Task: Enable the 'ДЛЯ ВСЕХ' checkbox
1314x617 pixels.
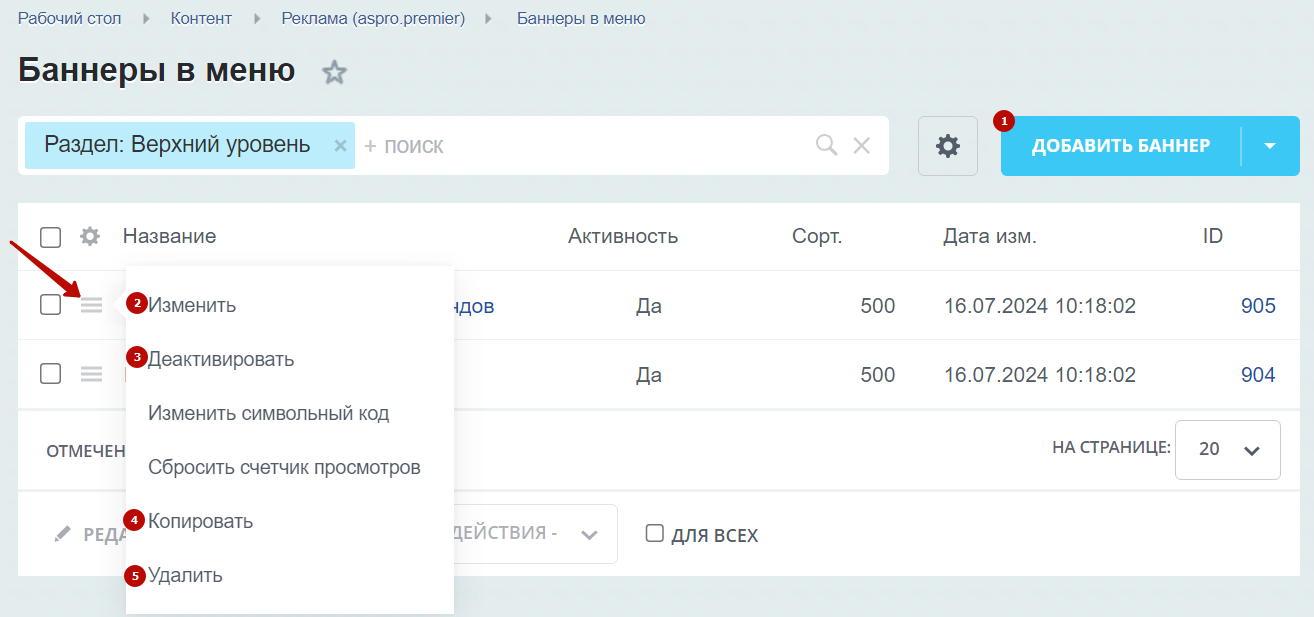Action: click(654, 533)
